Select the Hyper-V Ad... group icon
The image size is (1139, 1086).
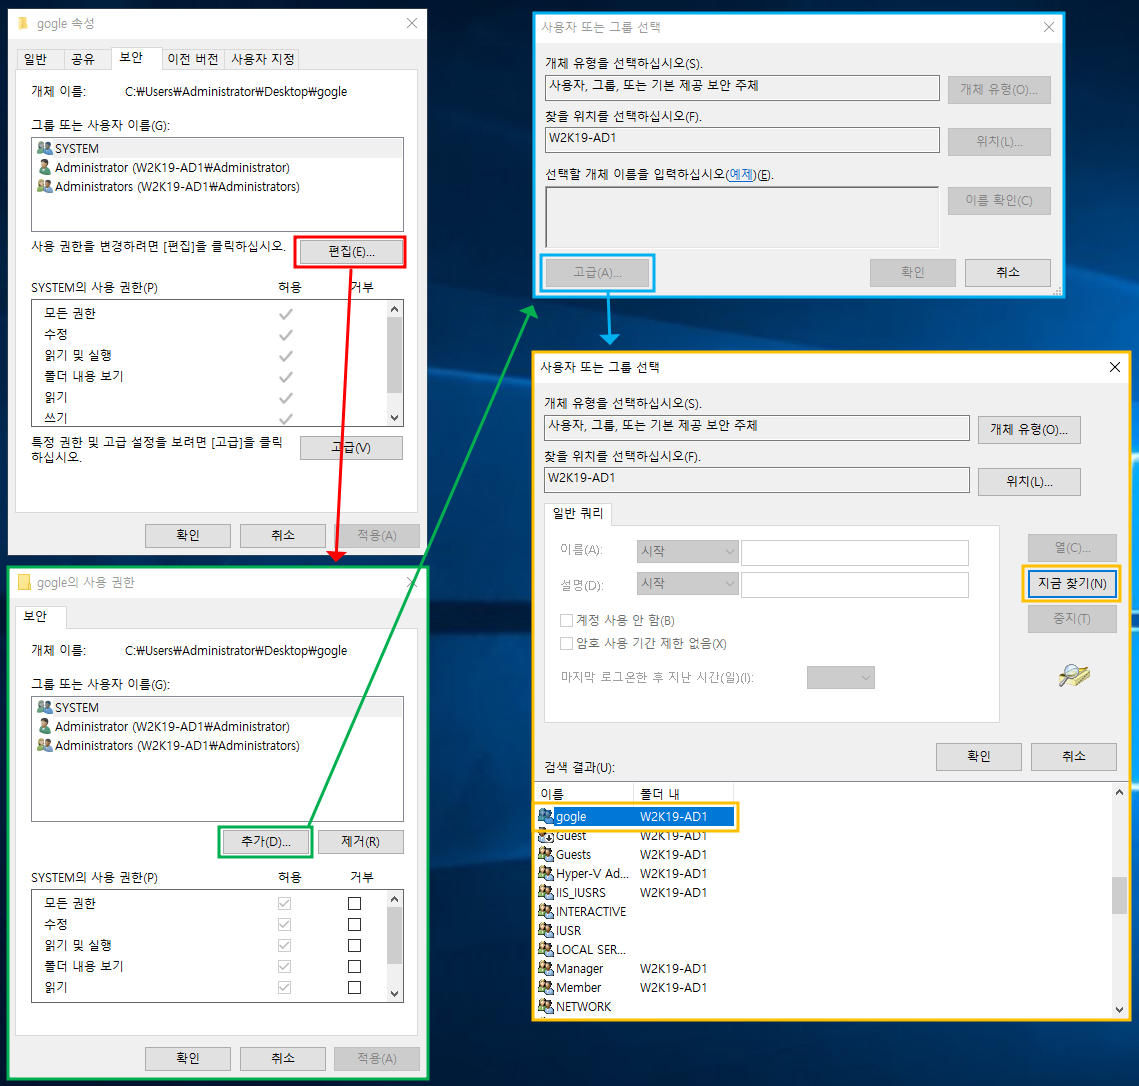coord(546,873)
